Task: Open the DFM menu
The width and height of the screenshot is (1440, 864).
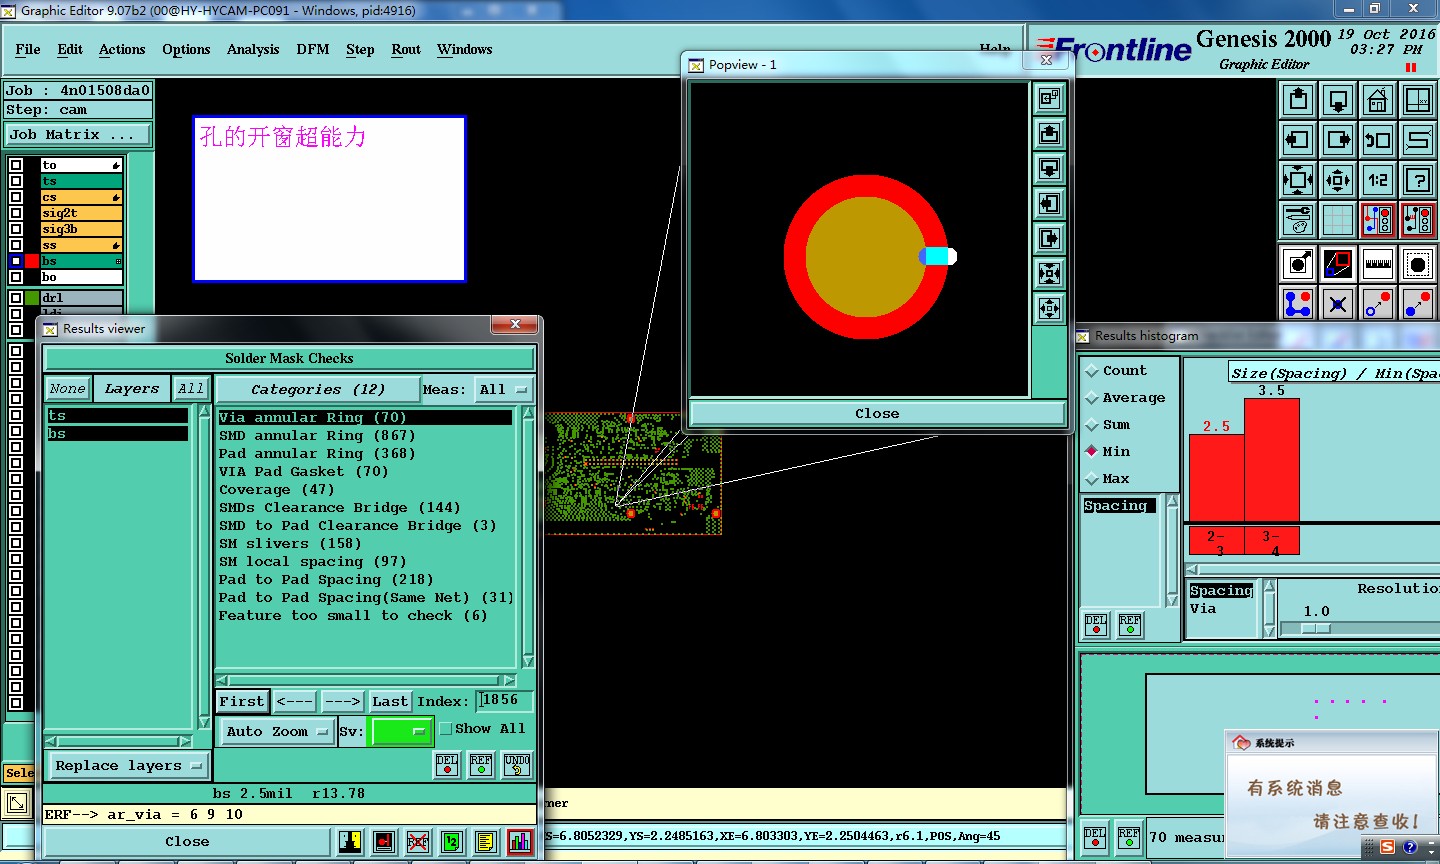Action: pyautogui.click(x=312, y=49)
